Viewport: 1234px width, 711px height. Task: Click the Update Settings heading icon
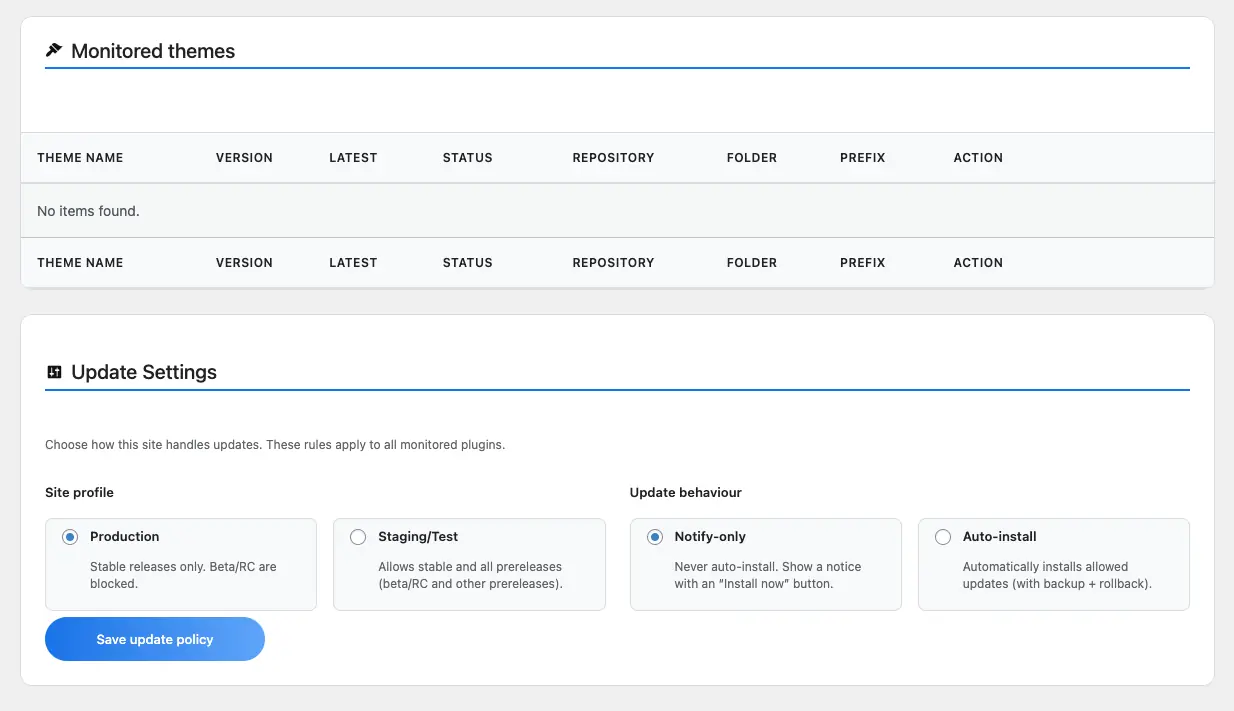(x=54, y=372)
